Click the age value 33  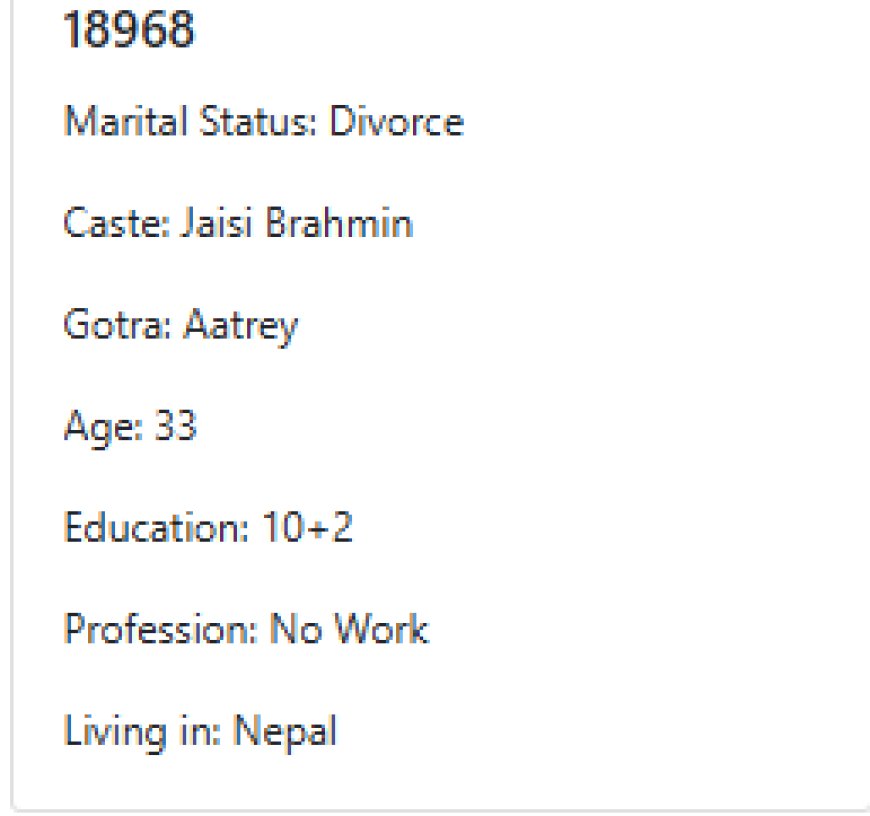click(175, 425)
